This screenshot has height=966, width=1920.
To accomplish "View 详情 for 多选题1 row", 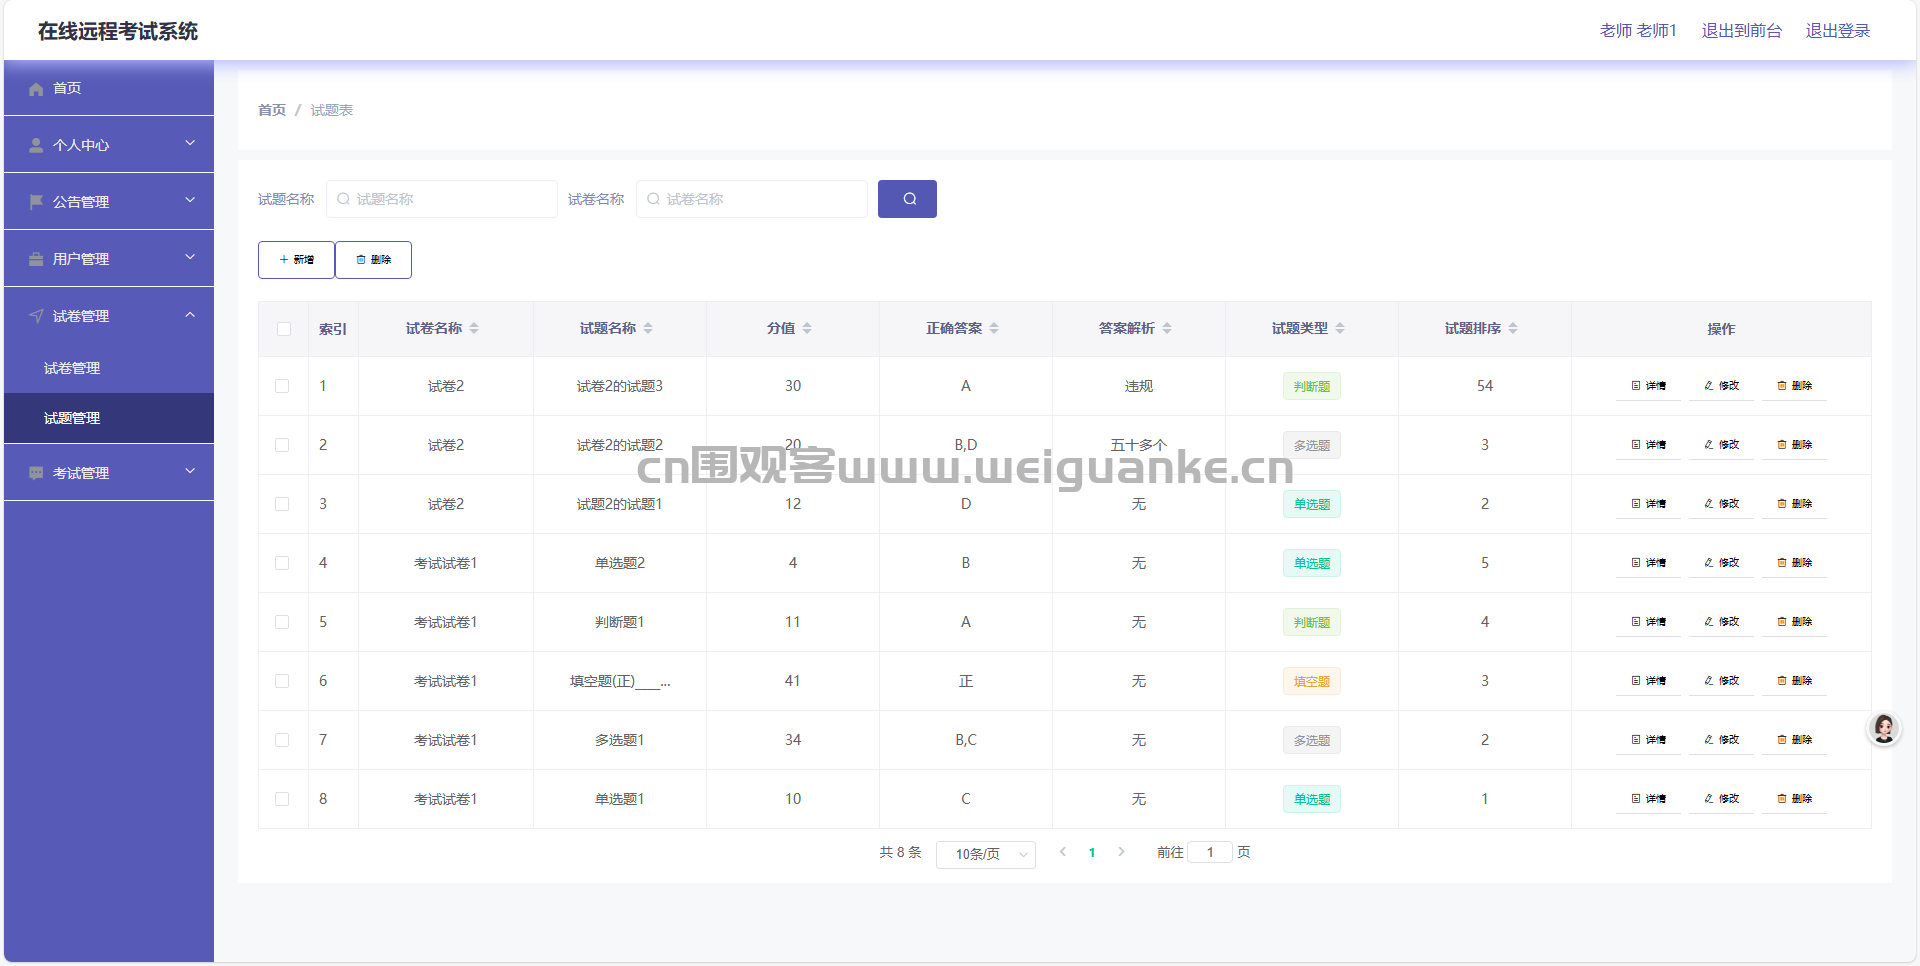I will coord(1648,740).
